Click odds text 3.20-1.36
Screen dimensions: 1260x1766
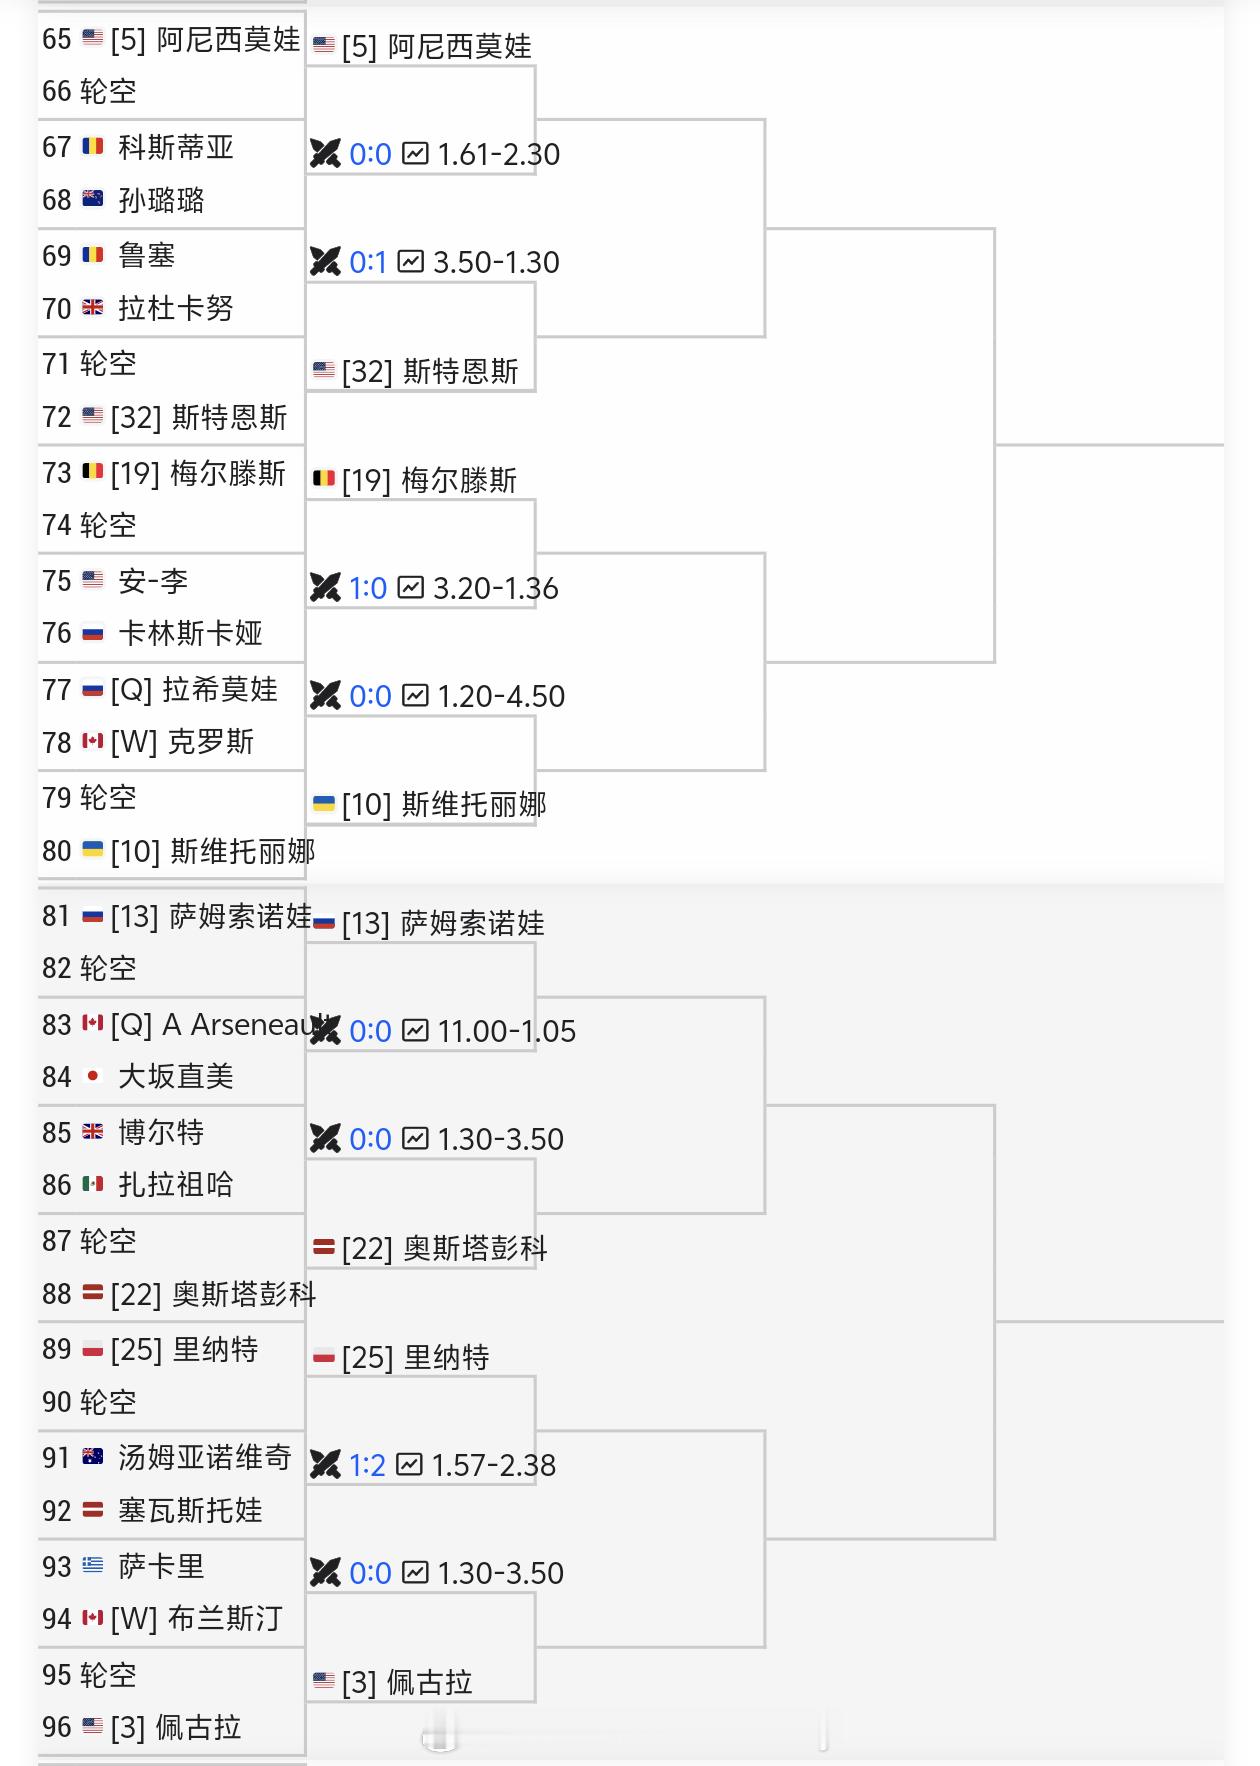click(496, 588)
